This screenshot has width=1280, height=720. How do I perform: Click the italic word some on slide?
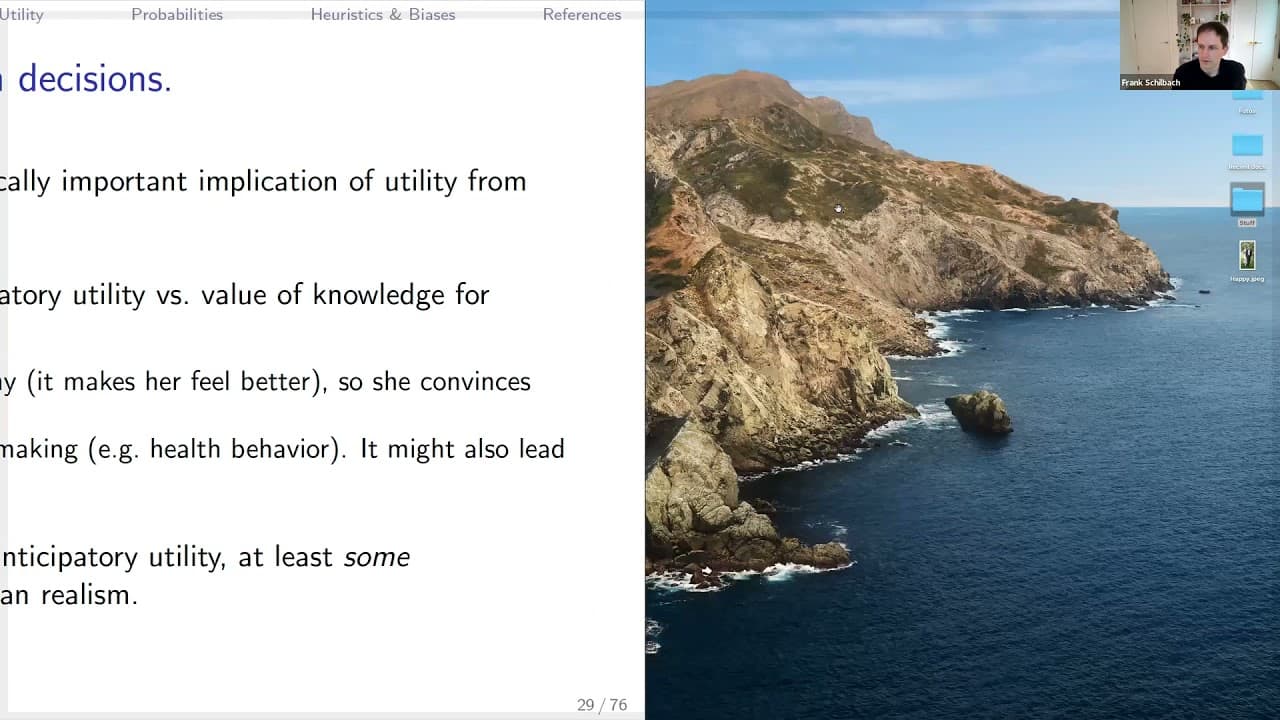coord(377,557)
